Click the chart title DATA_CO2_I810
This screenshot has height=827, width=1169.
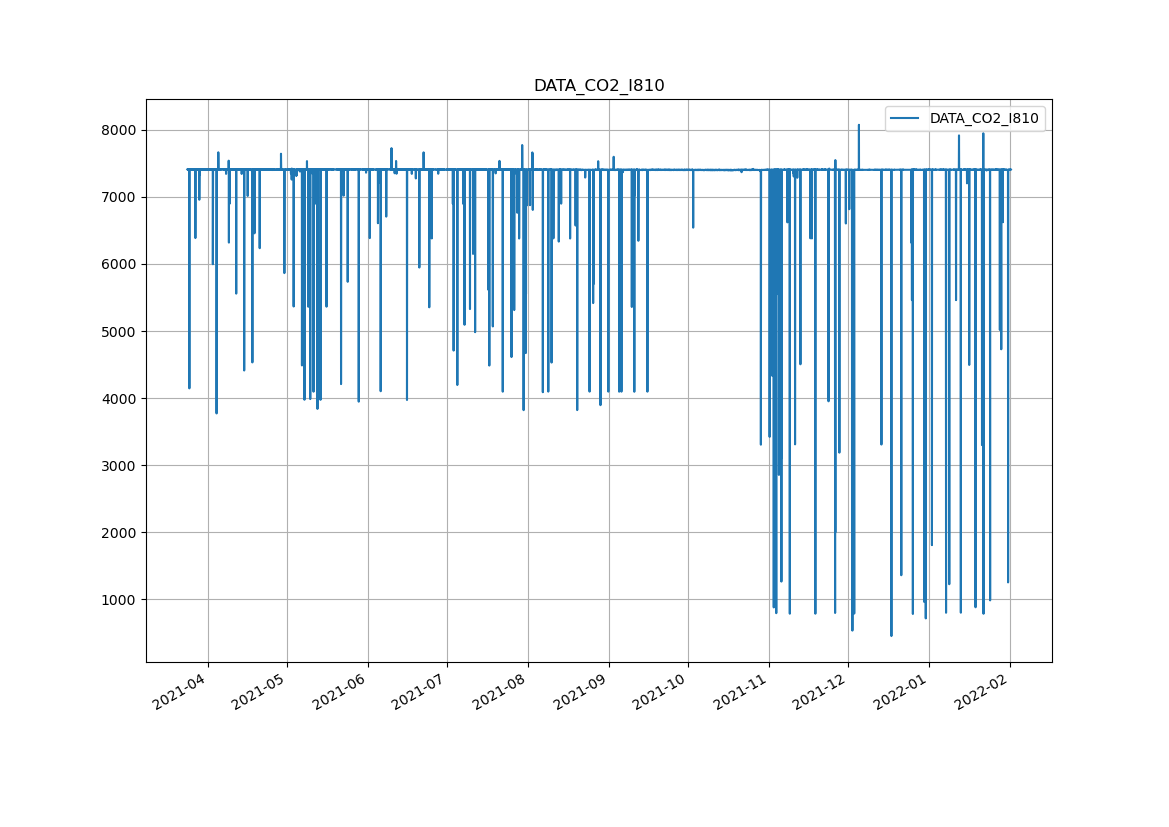click(598, 86)
